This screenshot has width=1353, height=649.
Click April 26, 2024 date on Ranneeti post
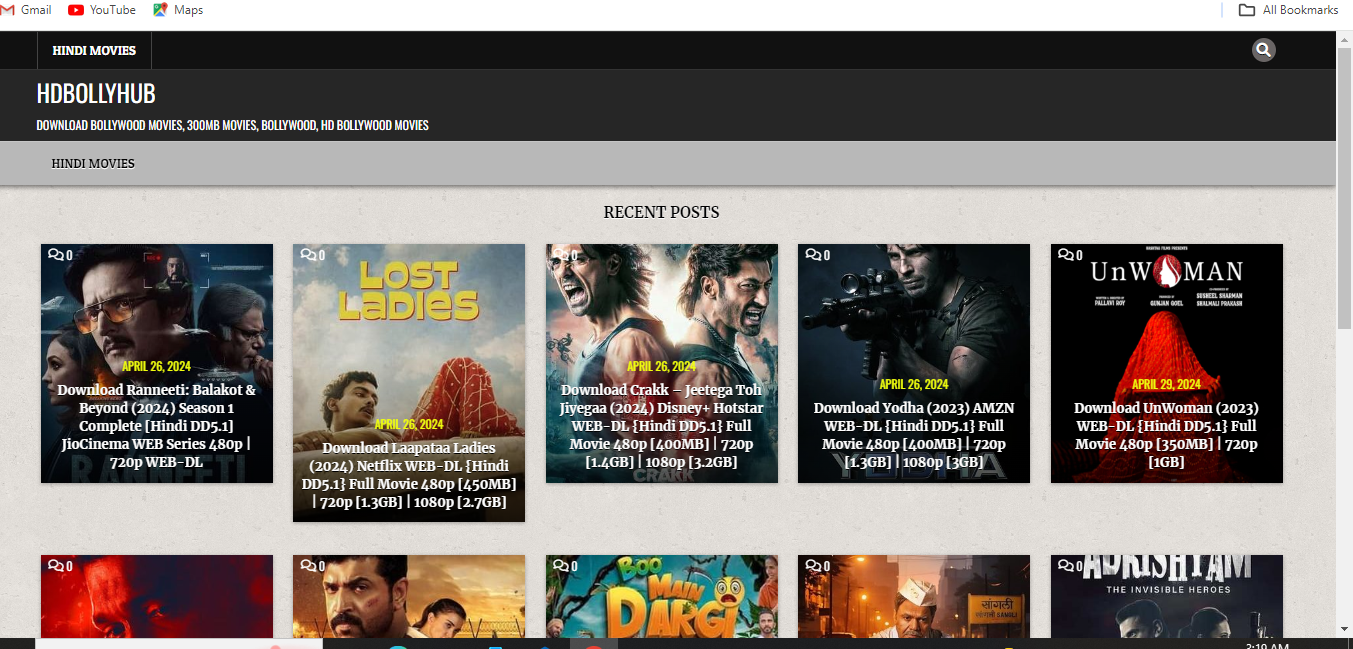pyautogui.click(x=157, y=366)
